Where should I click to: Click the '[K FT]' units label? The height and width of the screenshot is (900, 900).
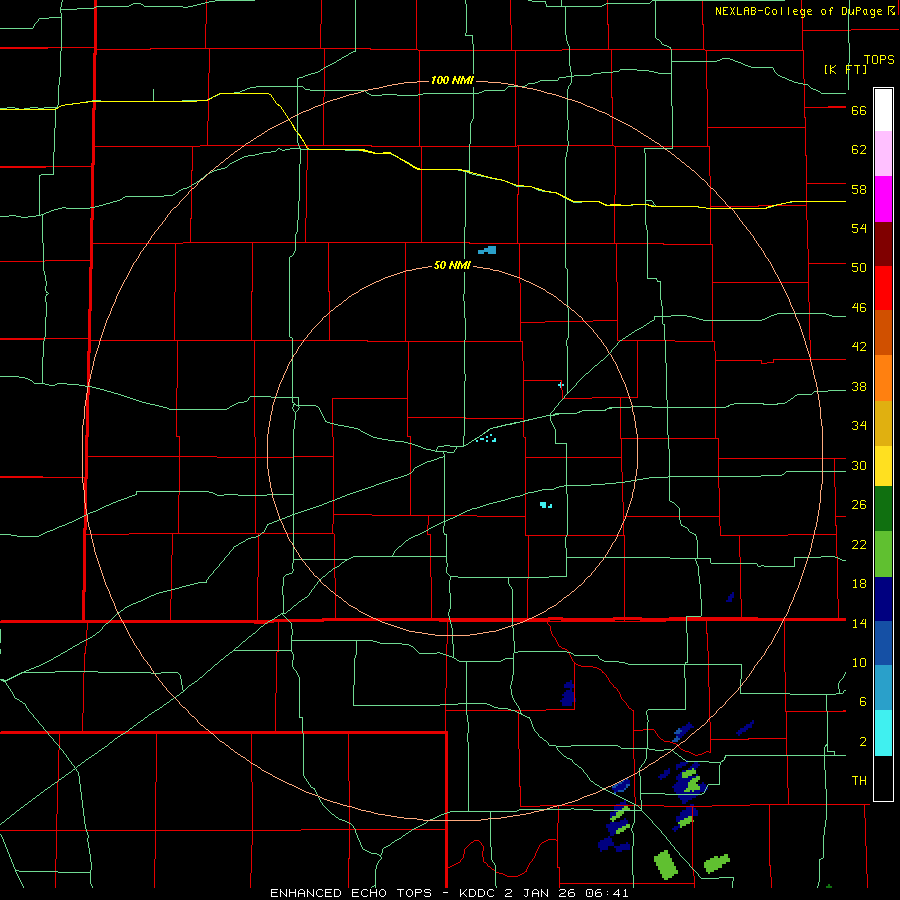click(x=845, y=69)
